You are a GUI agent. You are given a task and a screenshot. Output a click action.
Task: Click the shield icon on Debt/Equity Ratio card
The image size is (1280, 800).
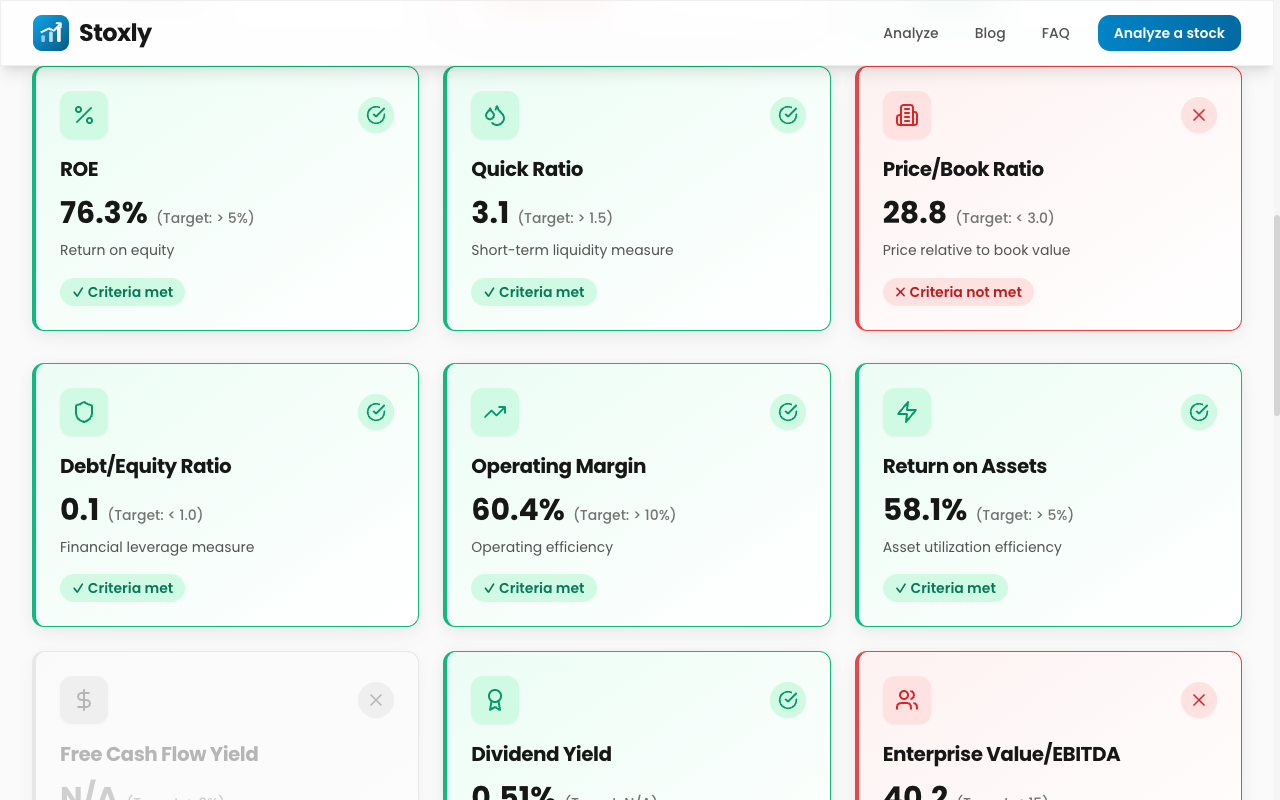tap(84, 412)
